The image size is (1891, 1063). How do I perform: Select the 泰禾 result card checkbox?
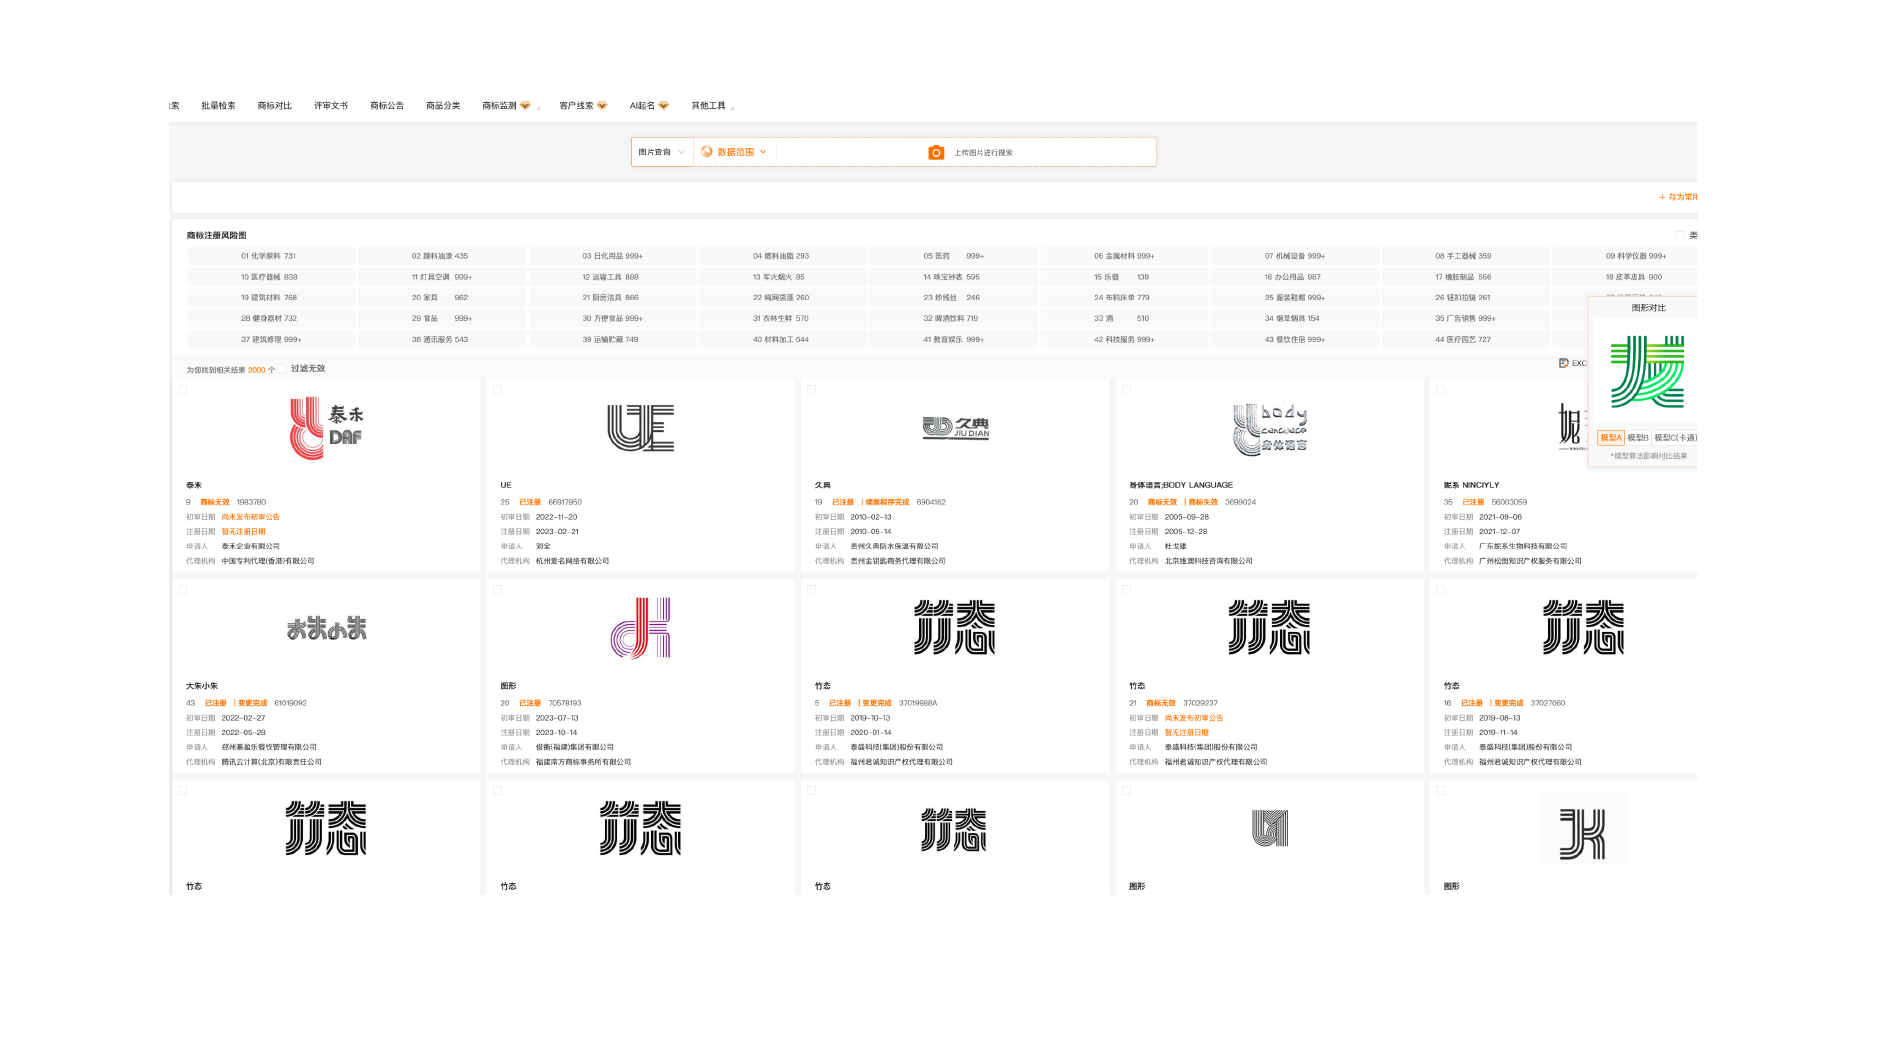183,390
